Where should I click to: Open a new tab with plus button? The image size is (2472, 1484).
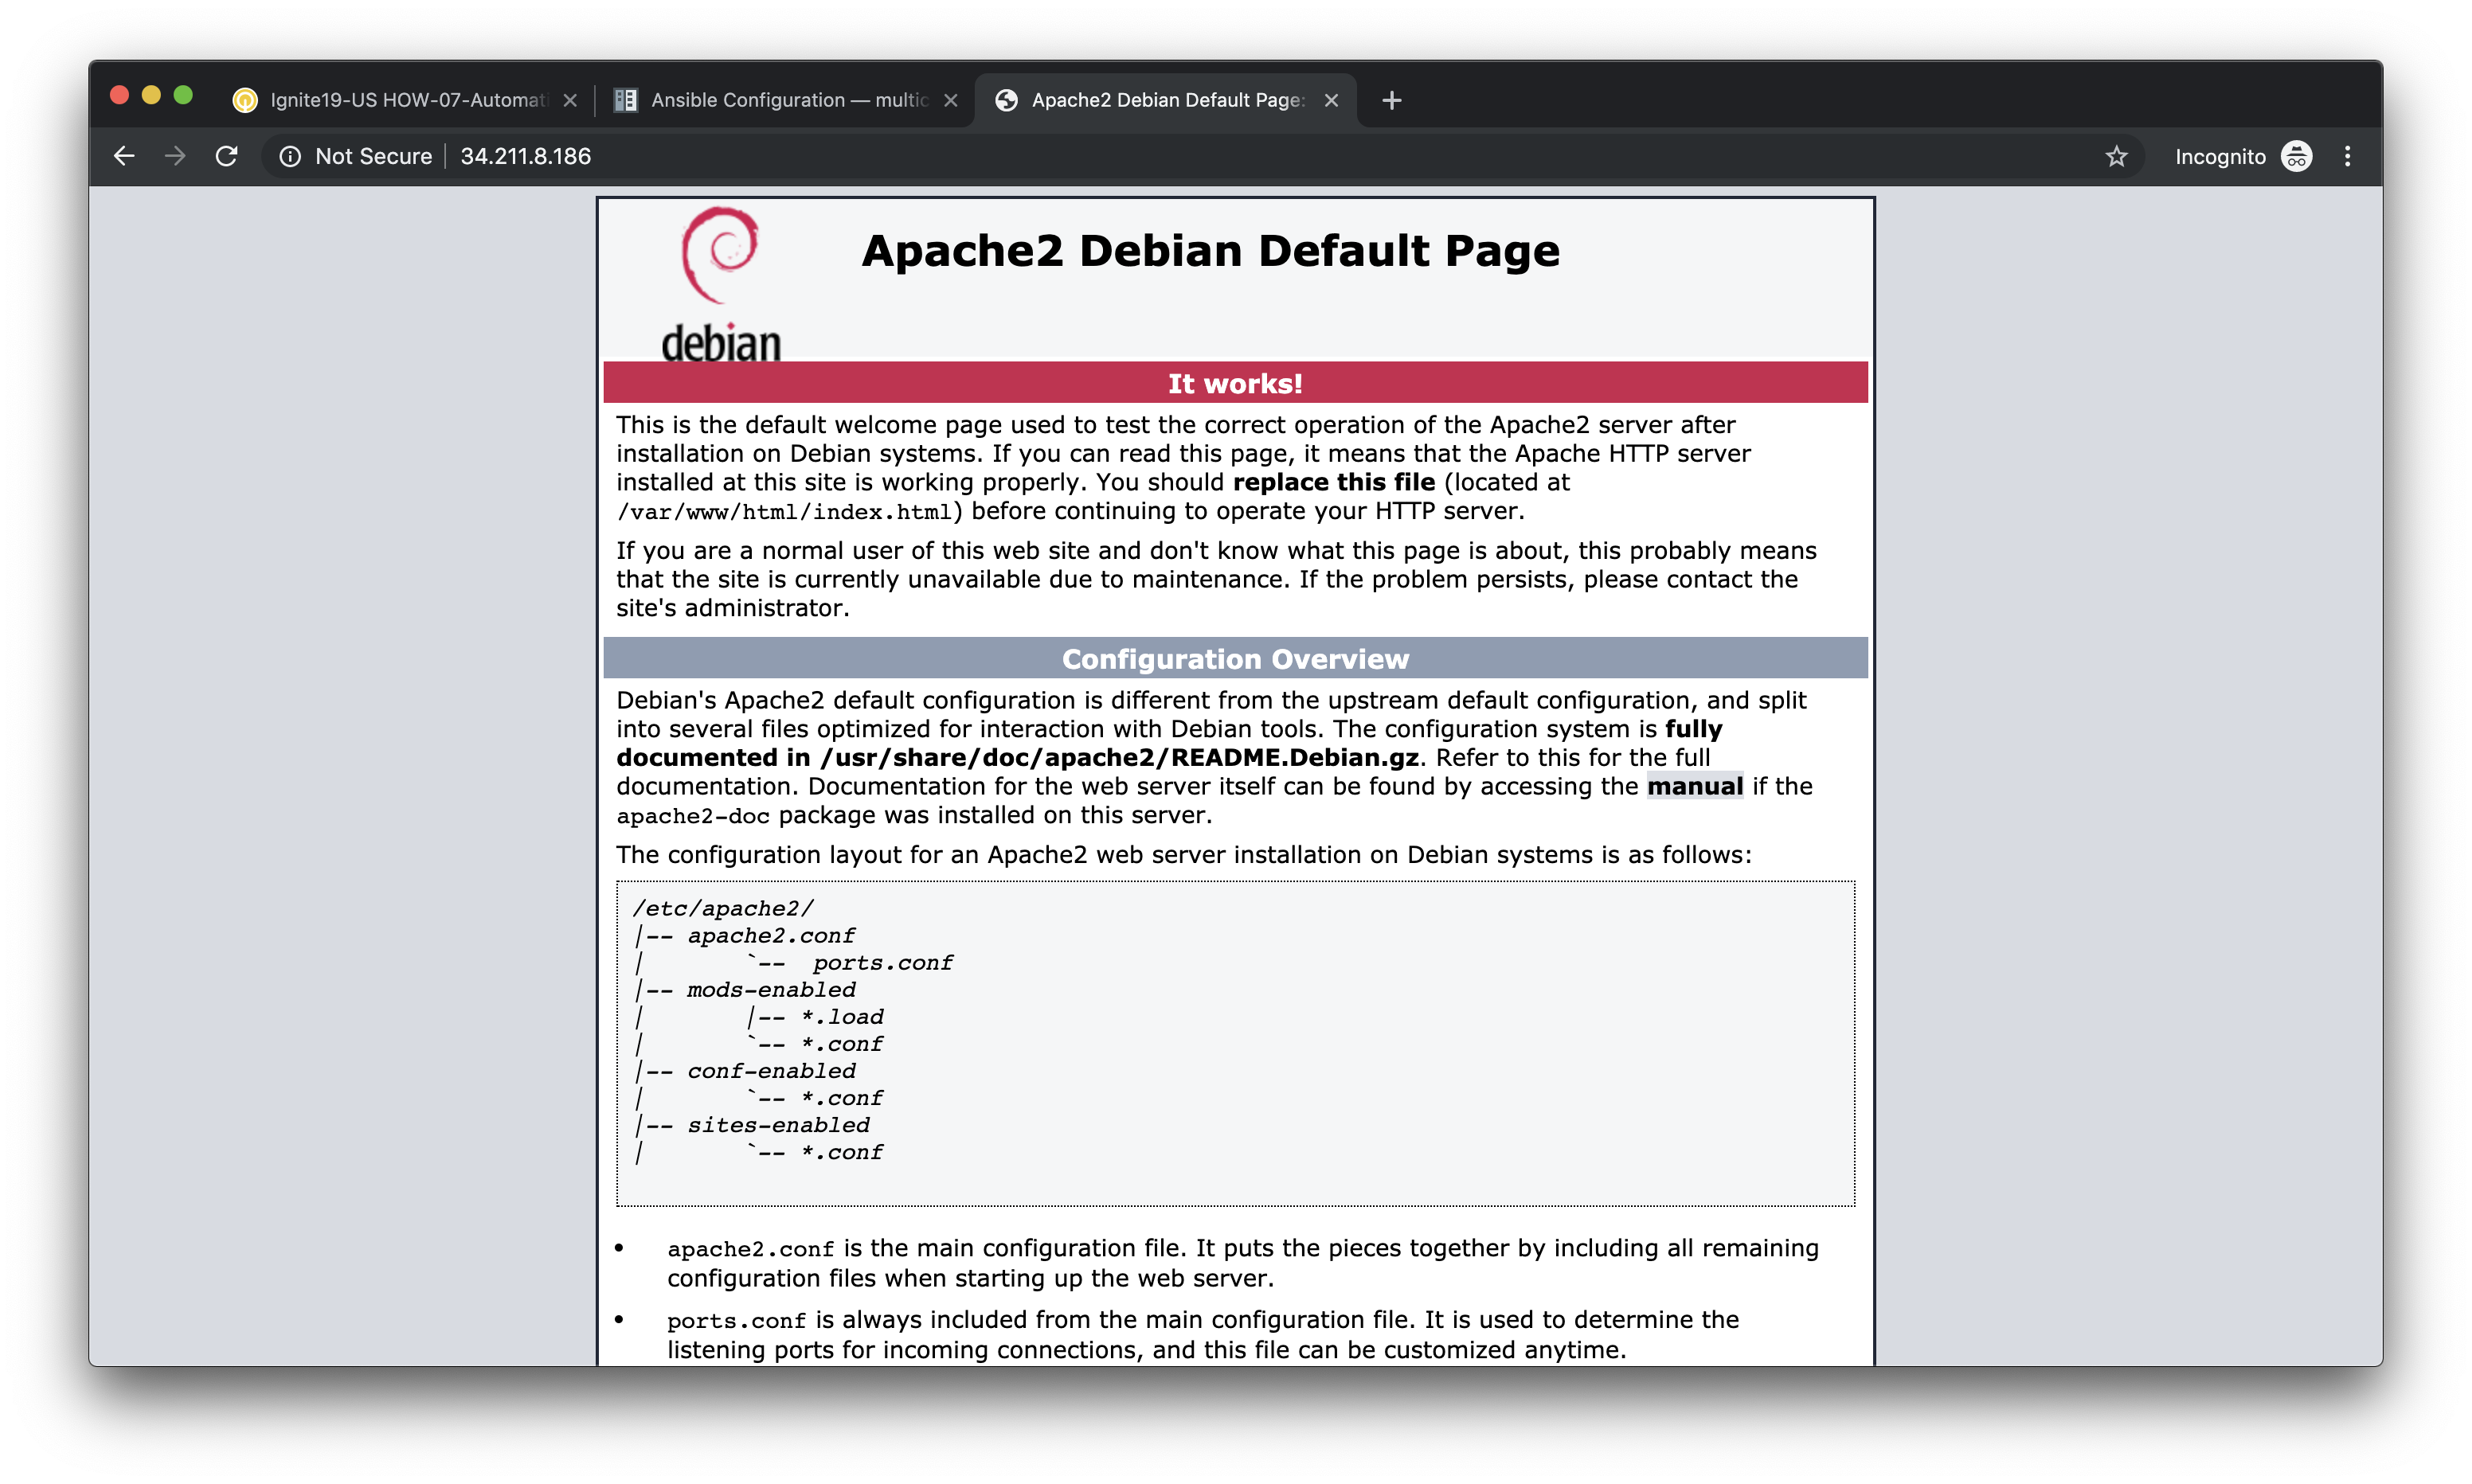tap(1391, 100)
